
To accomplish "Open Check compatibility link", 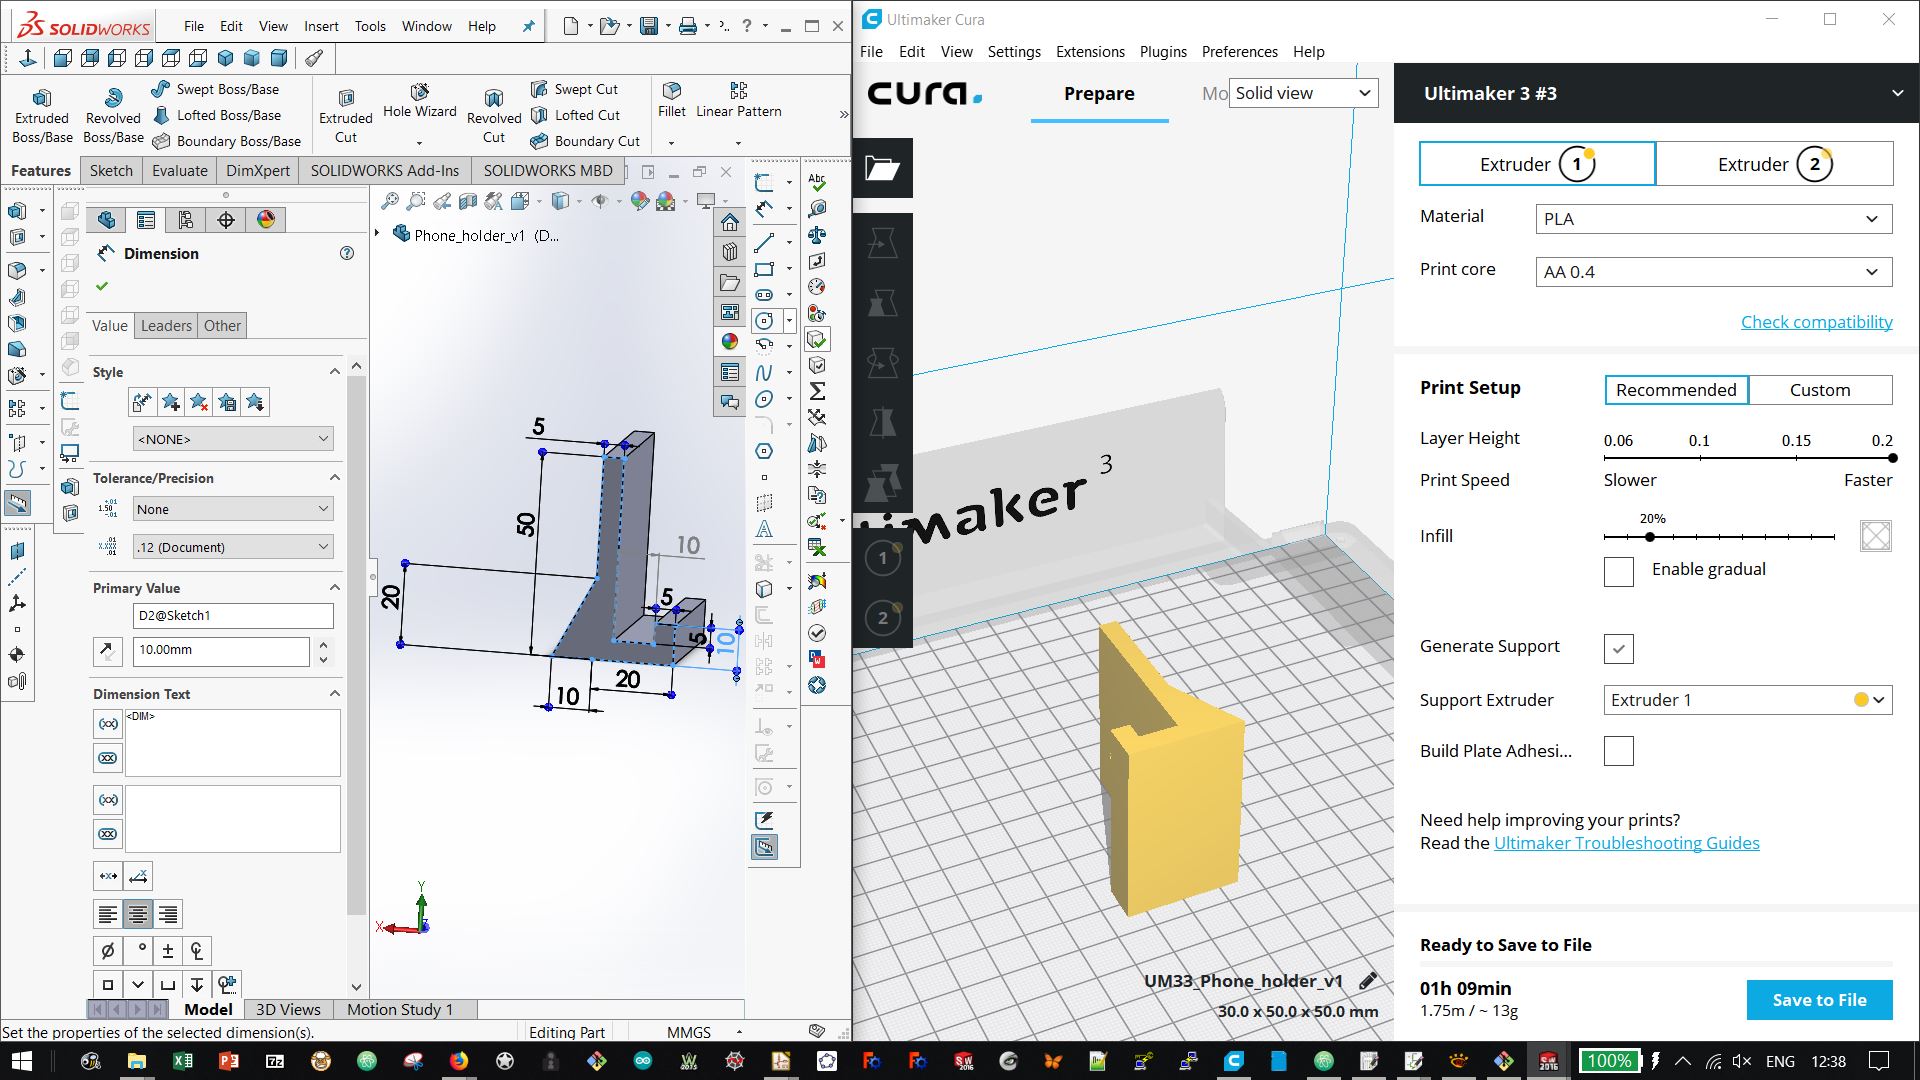I will tap(1816, 322).
